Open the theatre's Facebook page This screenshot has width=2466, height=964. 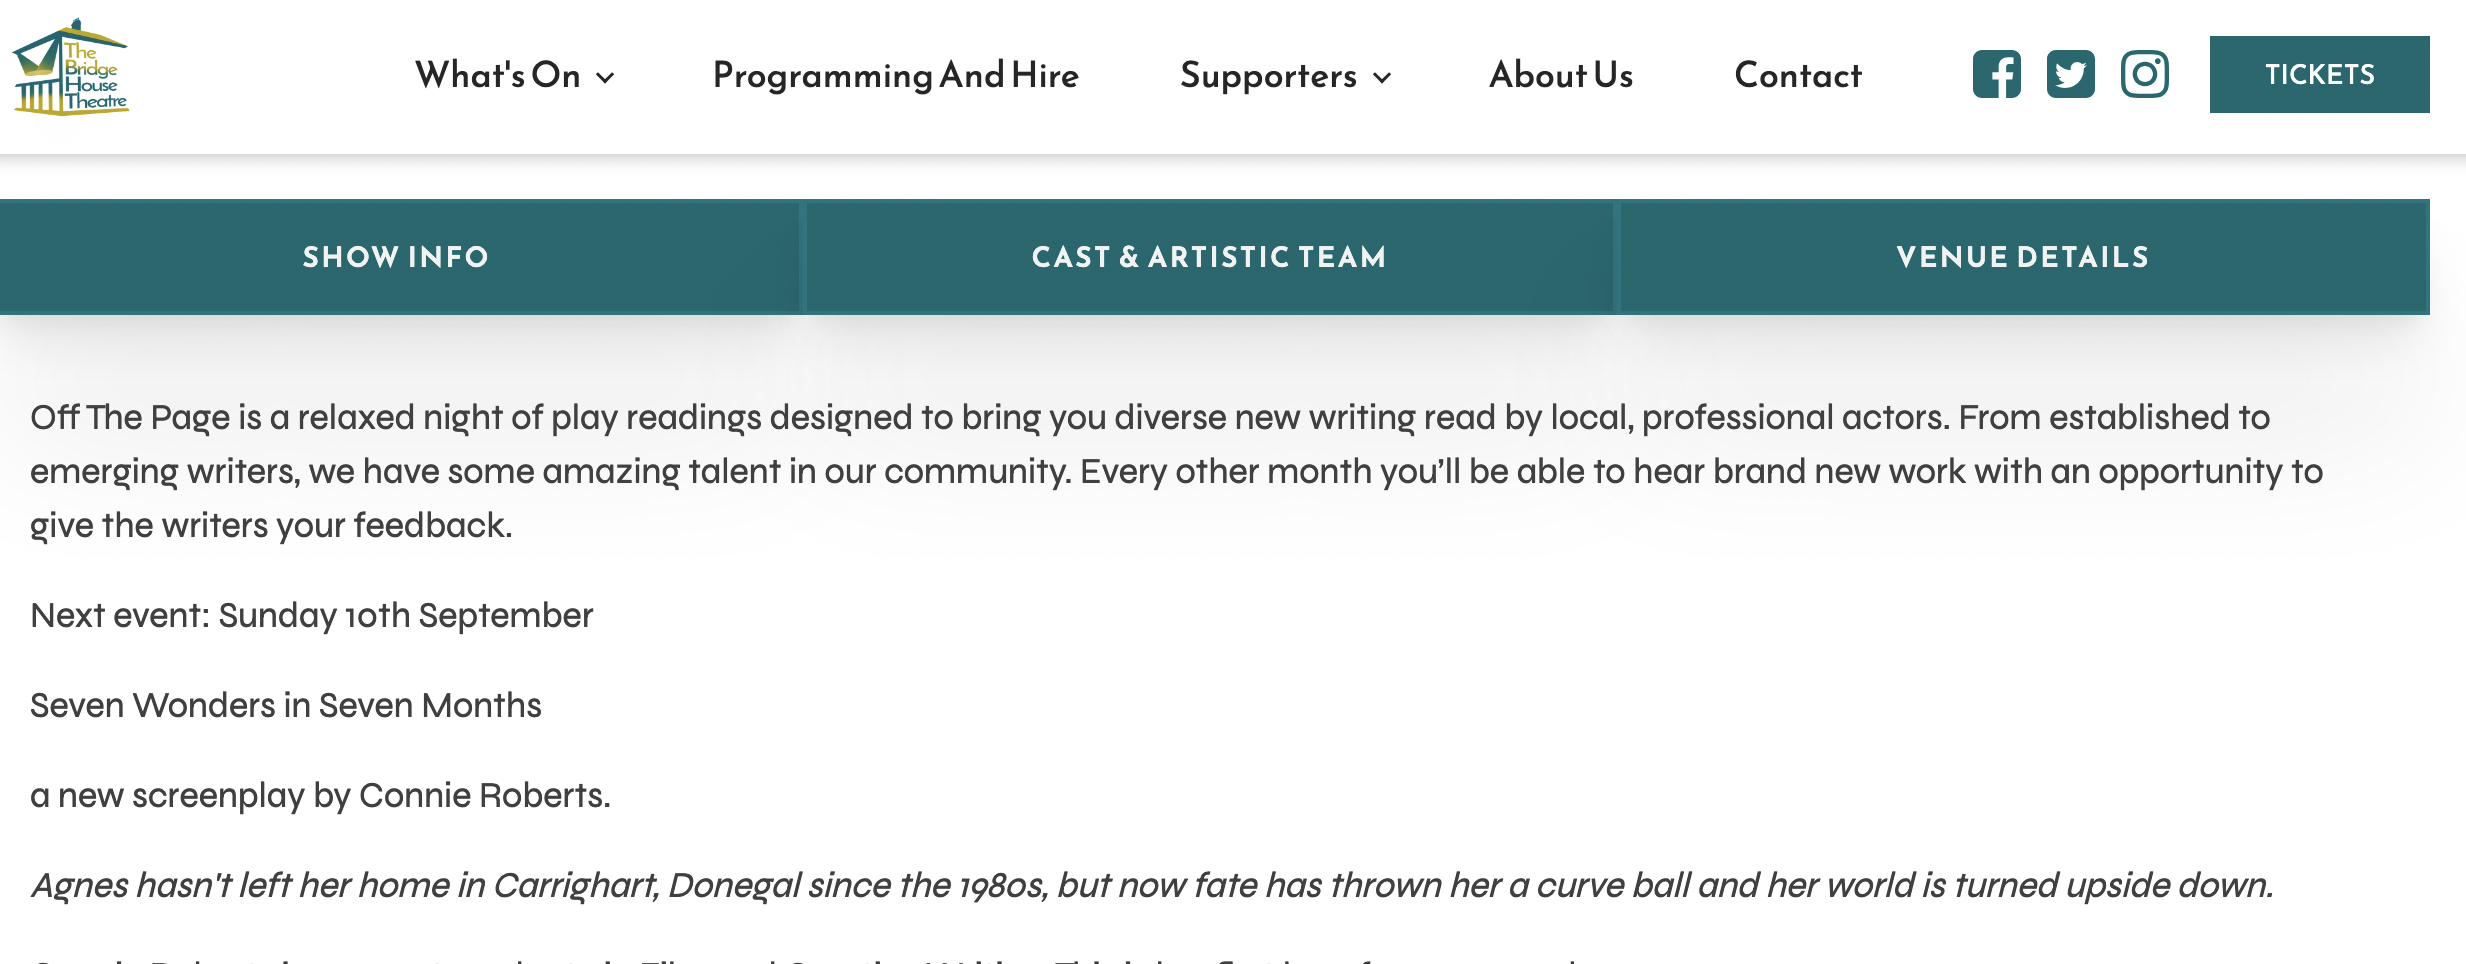[x=1996, y=74]
